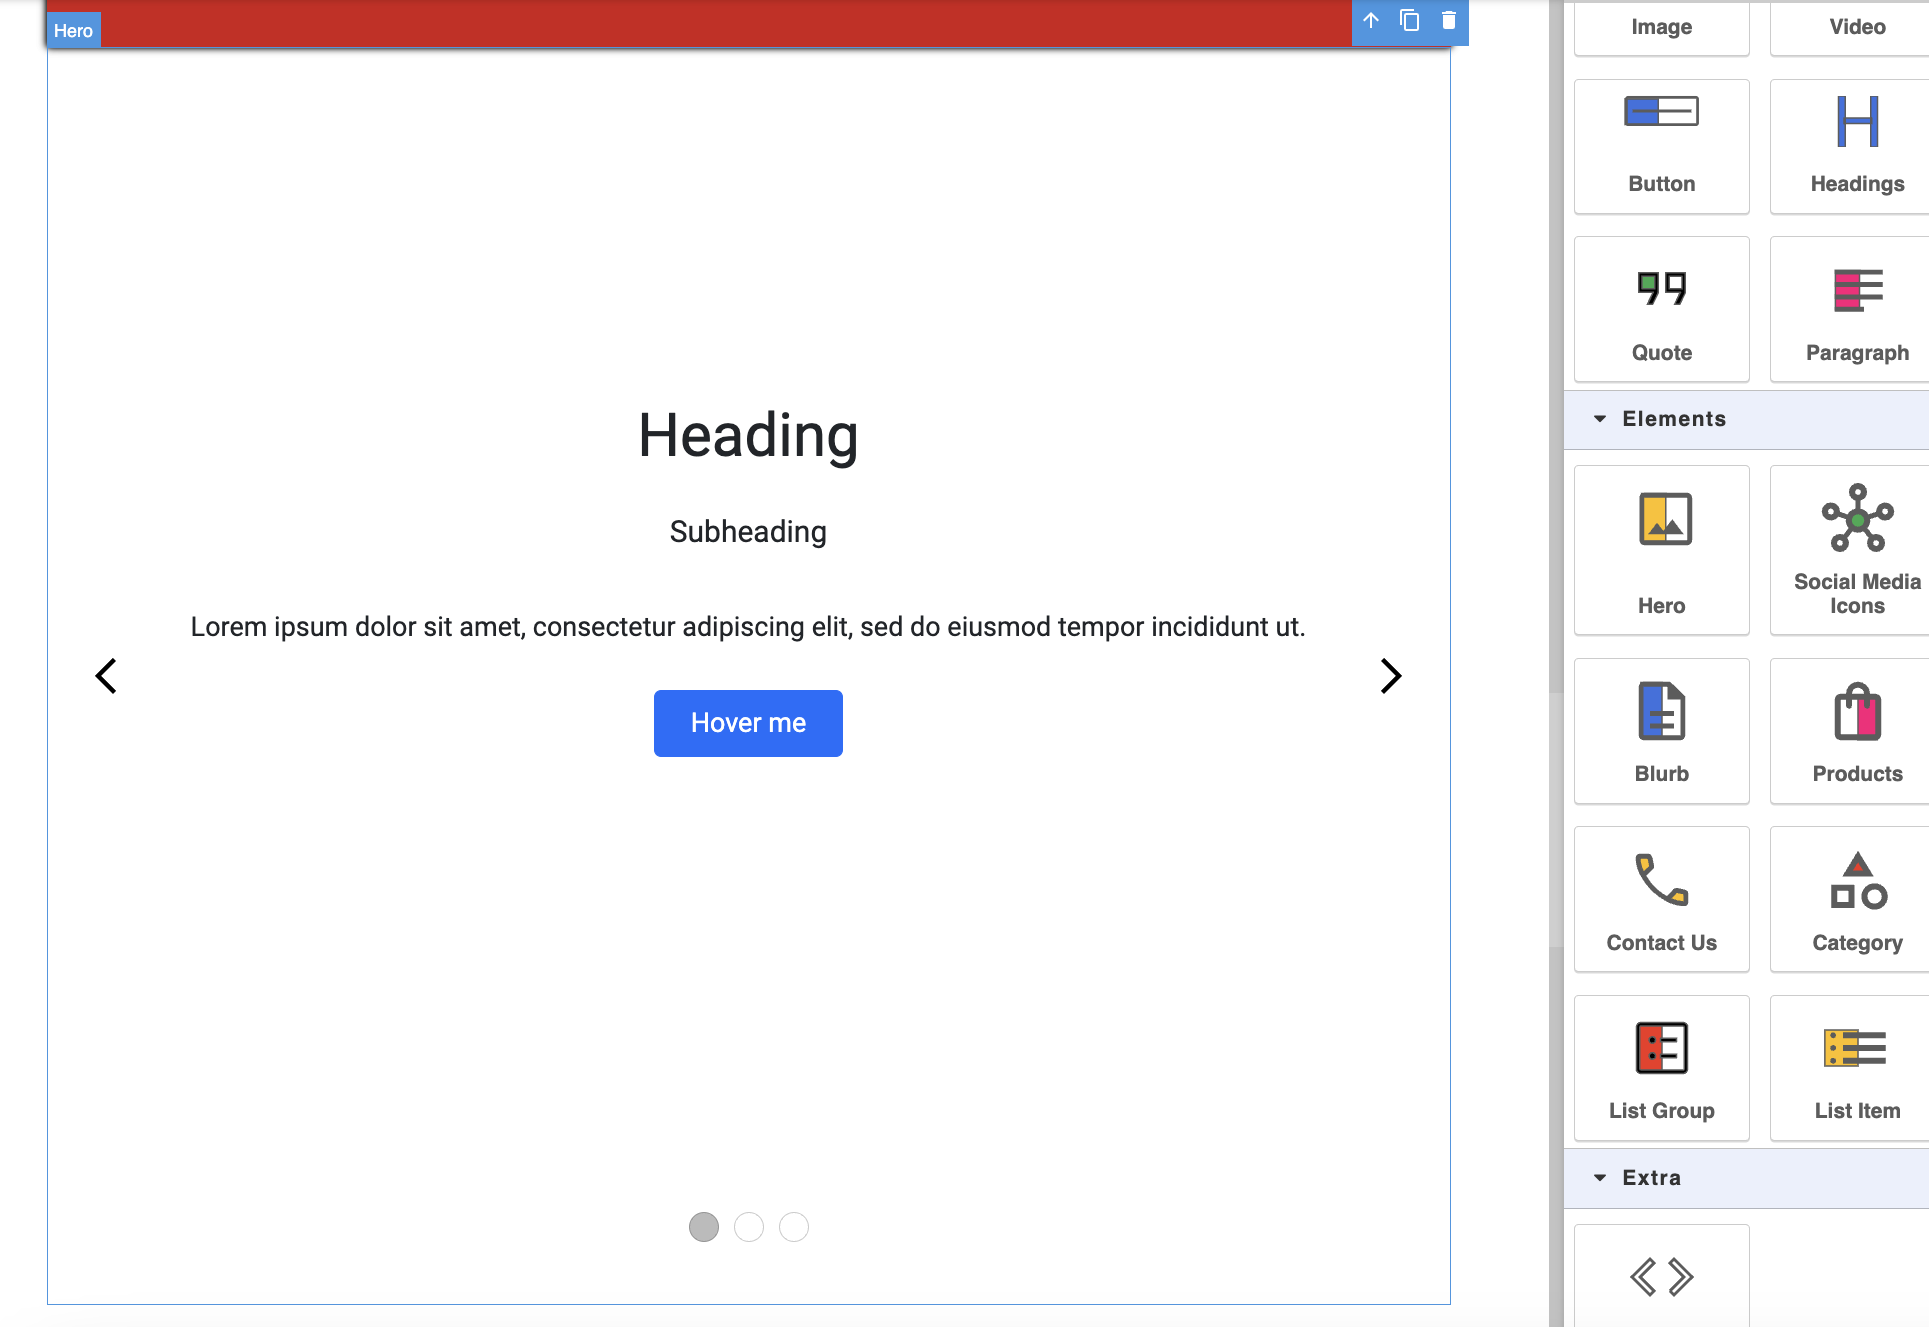Pick the Contact Us phone icon

click(x=1662, y=879)
